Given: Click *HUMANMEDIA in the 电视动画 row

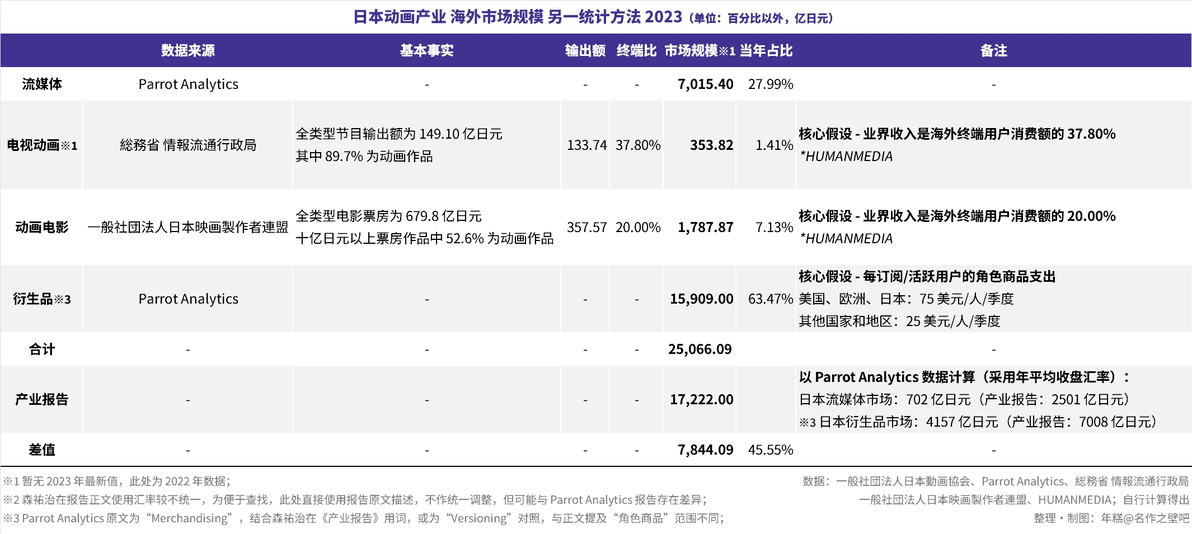Looking at the screenshot, I should [x=845, y=156].
